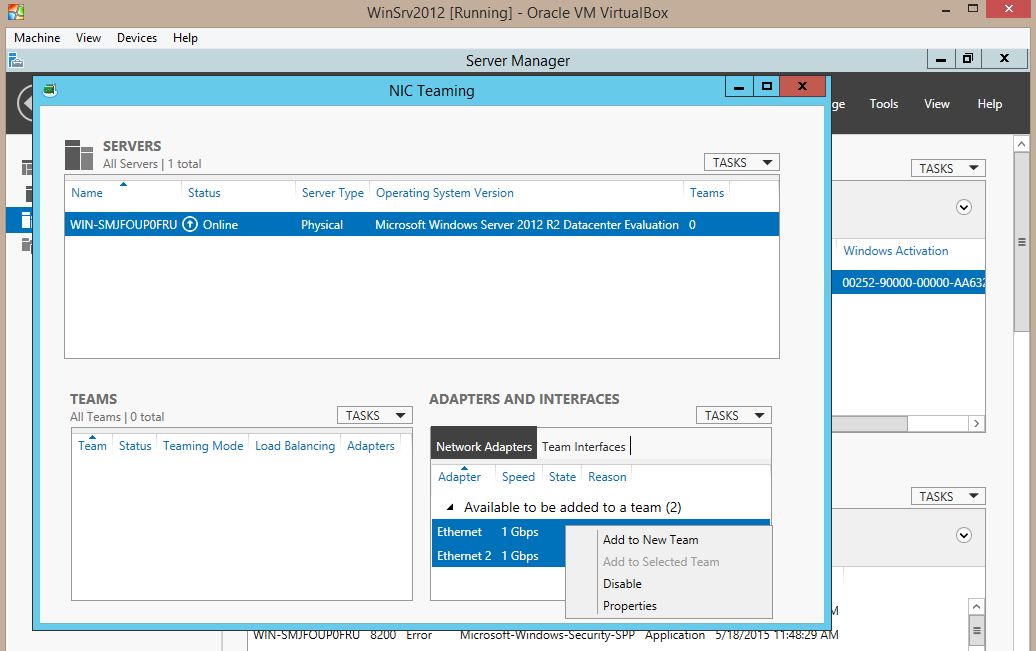Open the VirtualBox View menu
The image size is (1036, 651).
pos(89,38)
